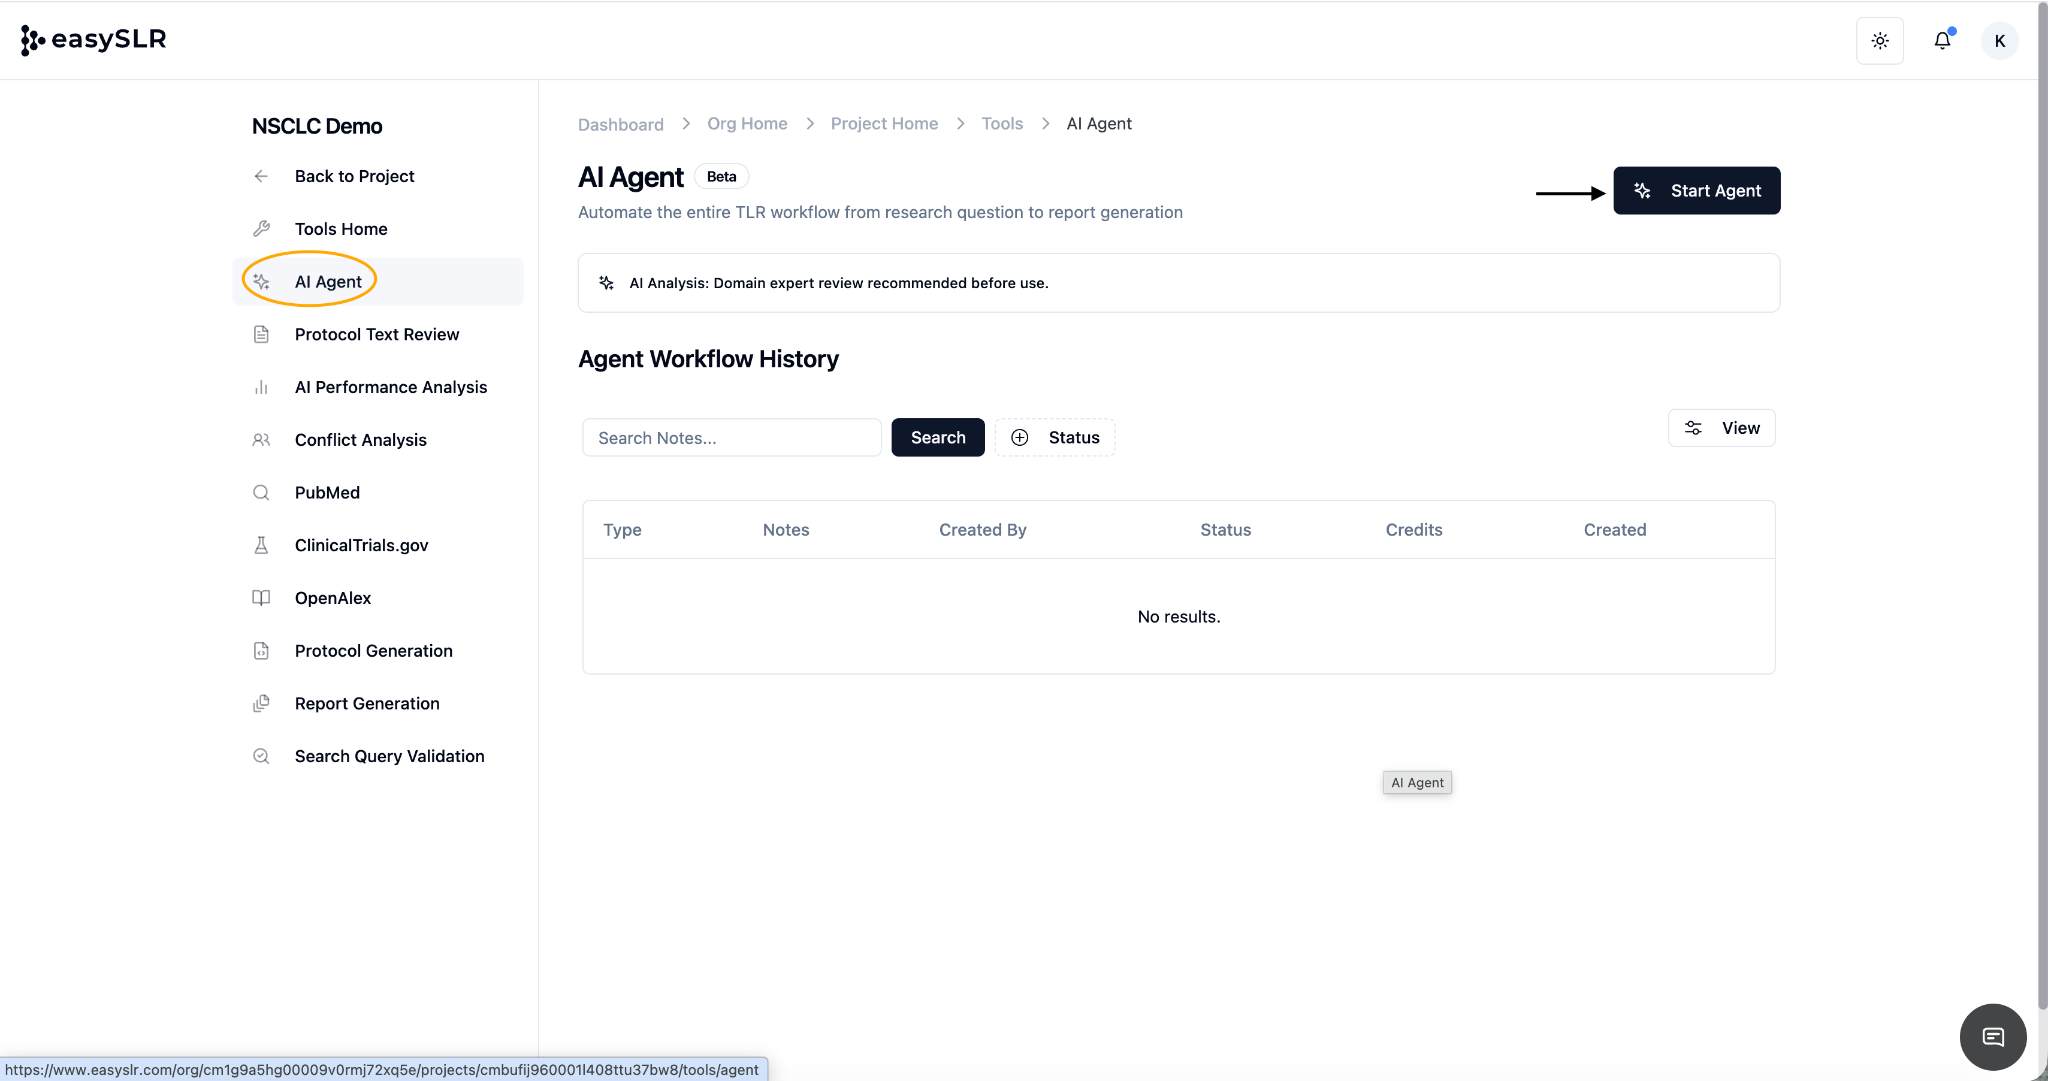Viewport: 2048px width, 1081px height.
Task: Click the PubMed magnifier icon
Action: pos(261,492)
